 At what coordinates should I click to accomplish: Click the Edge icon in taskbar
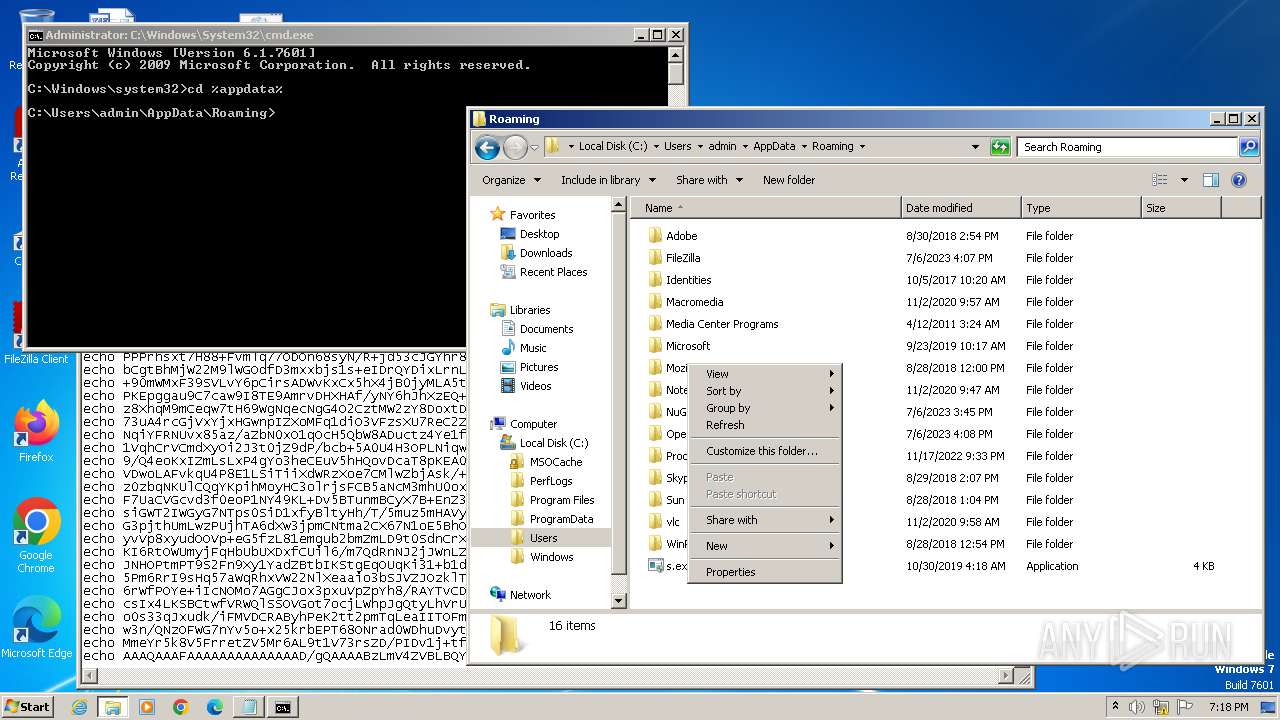point(214,707)
